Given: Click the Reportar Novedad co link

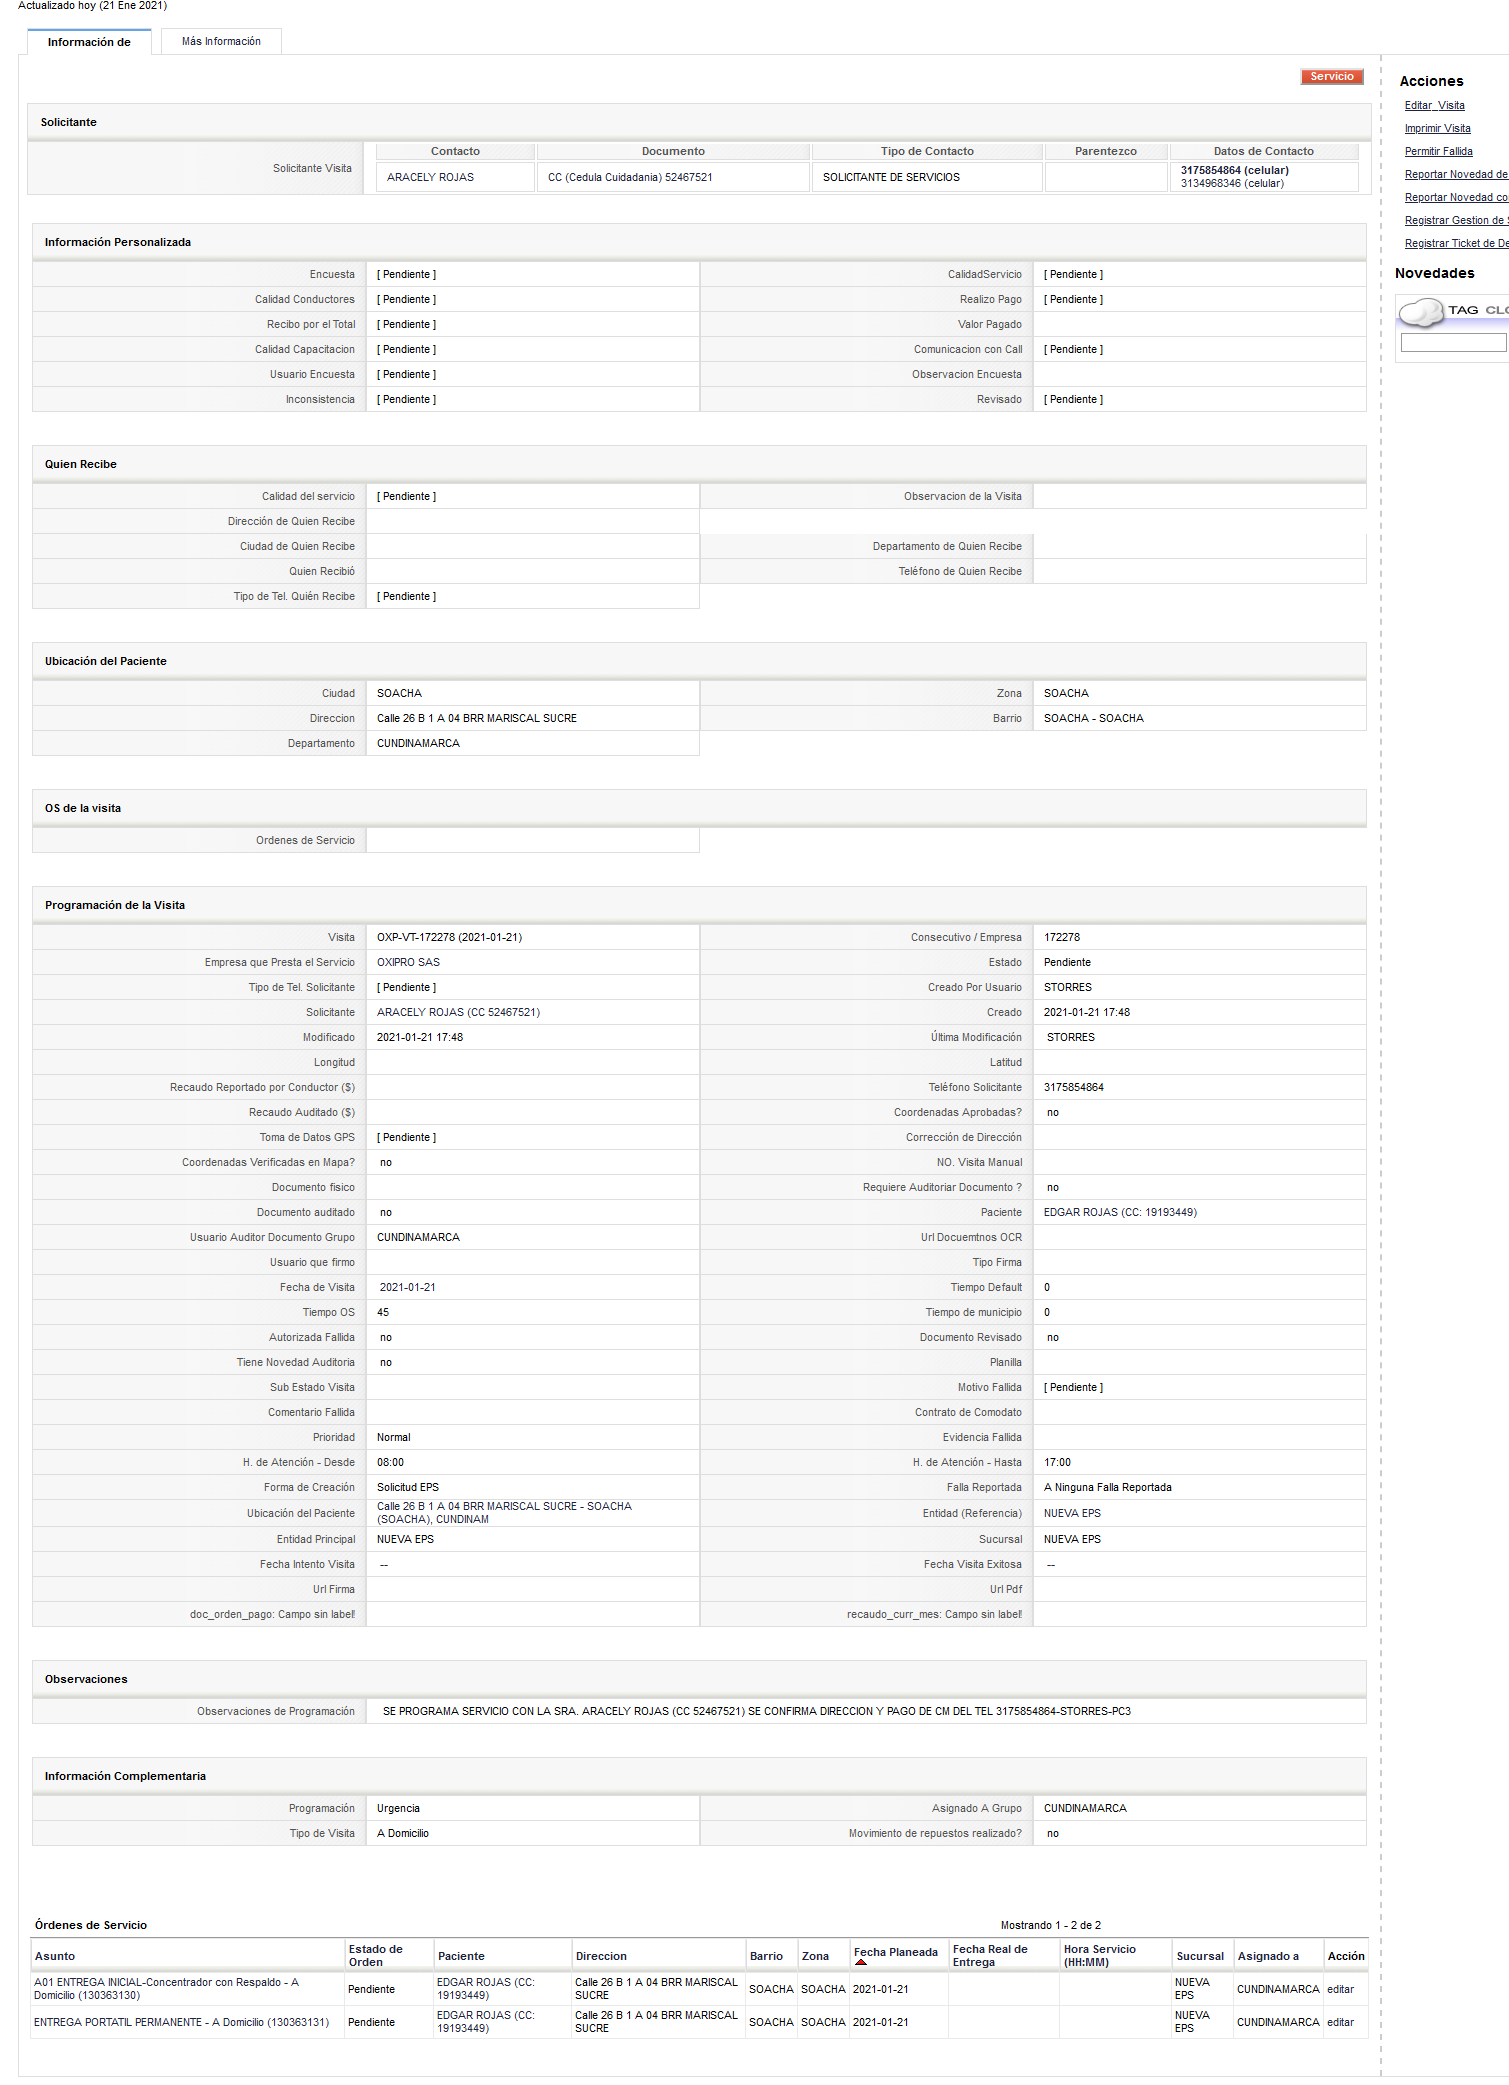Looking at the screenshot, I should pyautogui.click(x=1456, y=197).
